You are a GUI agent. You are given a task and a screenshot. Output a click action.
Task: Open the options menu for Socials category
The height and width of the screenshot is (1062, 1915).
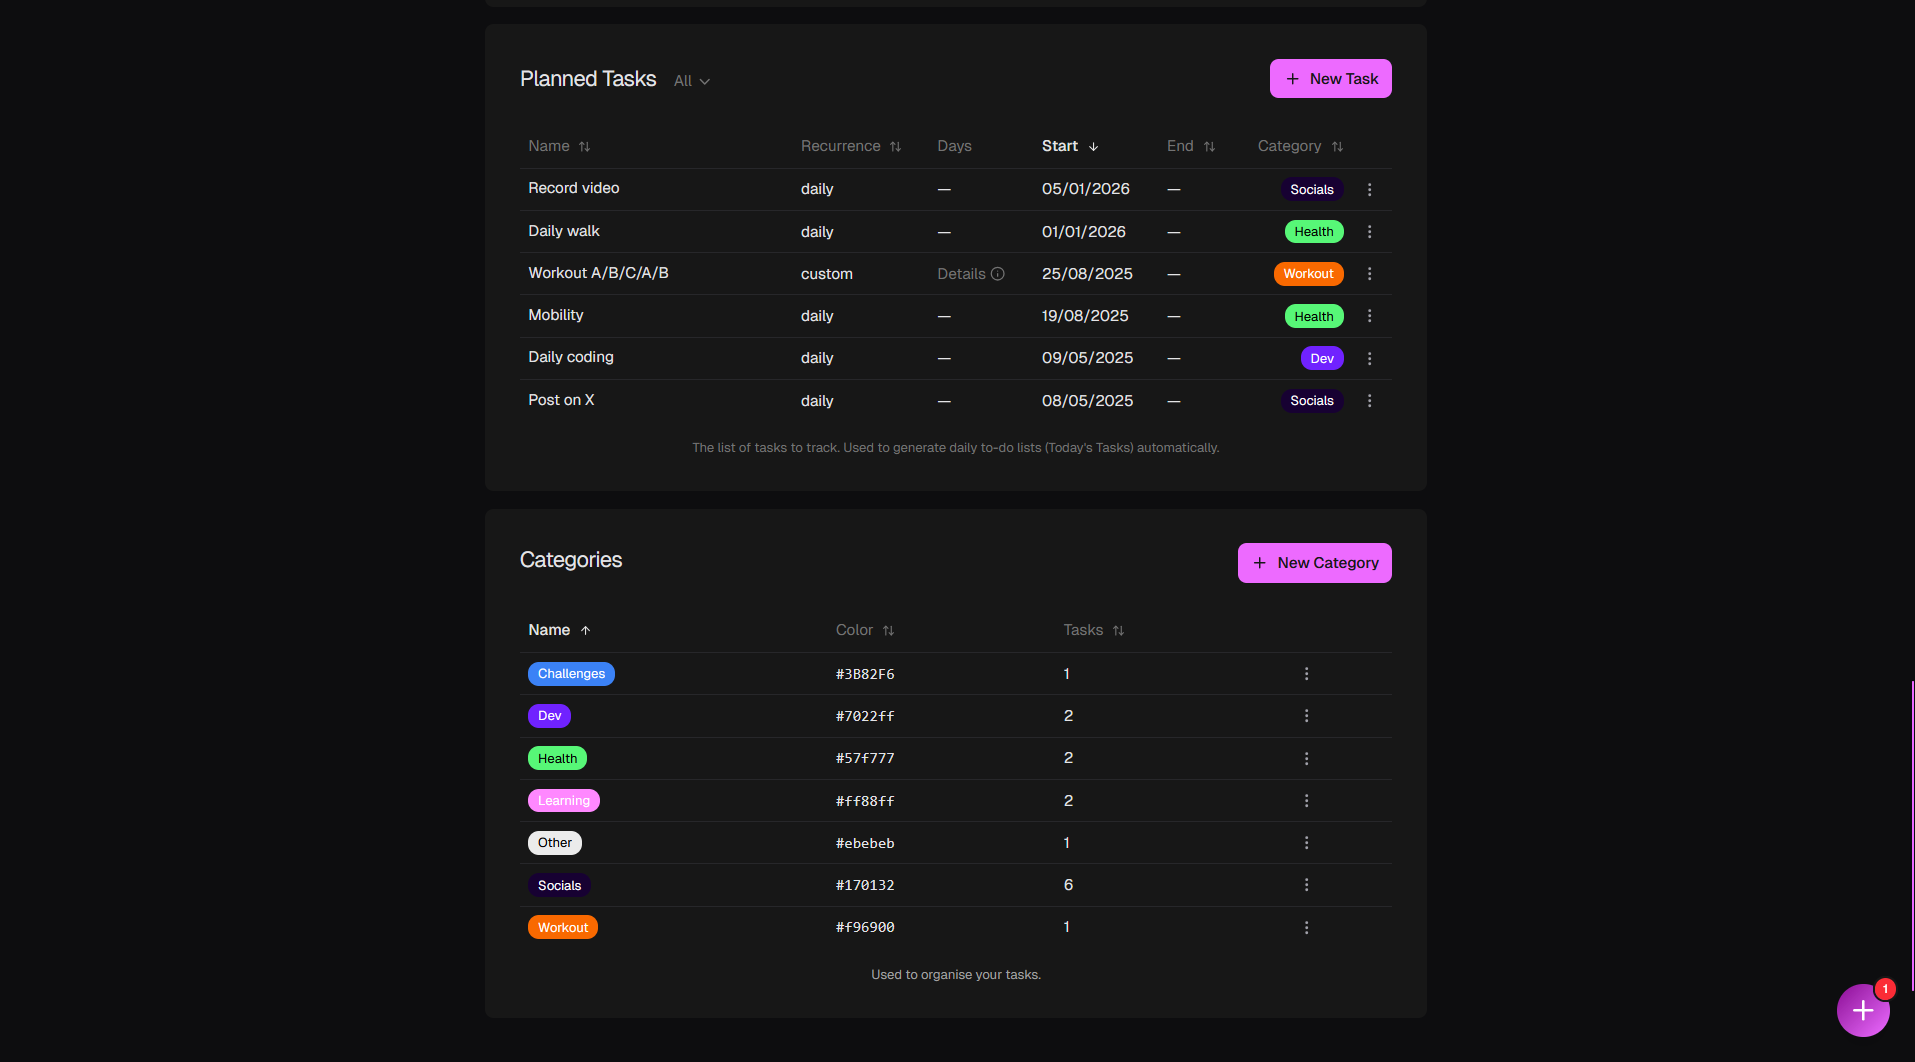point(1306,885)
